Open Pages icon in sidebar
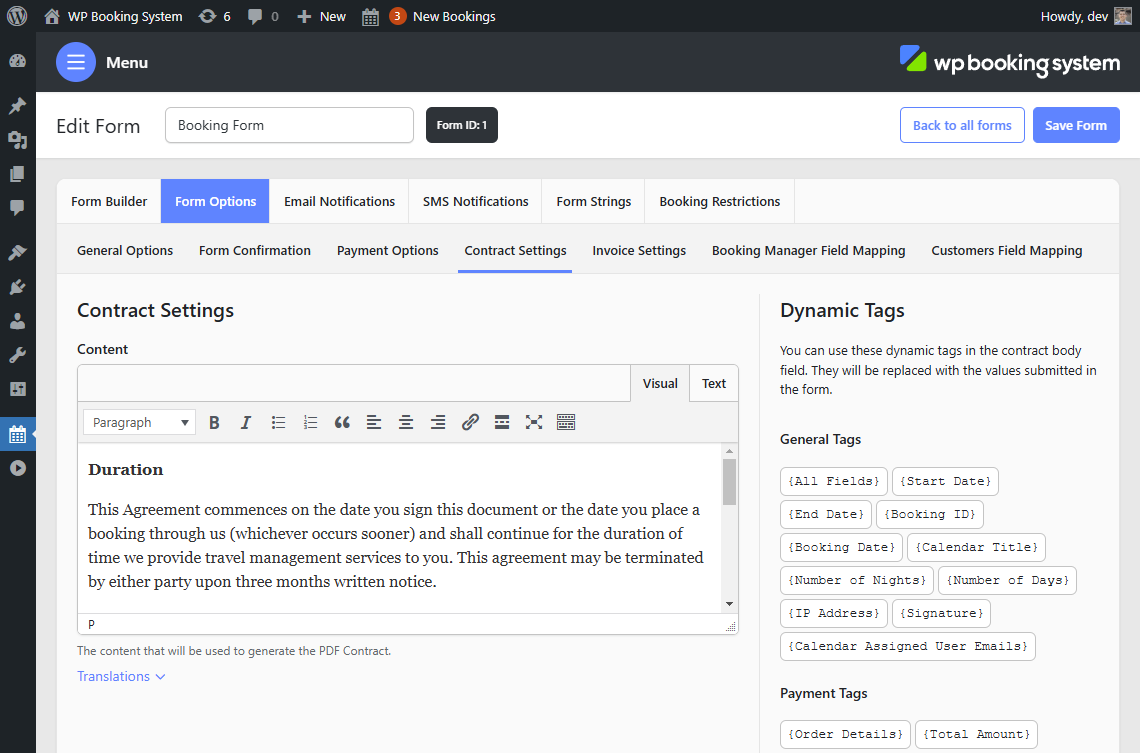 (x=17, y=174)
